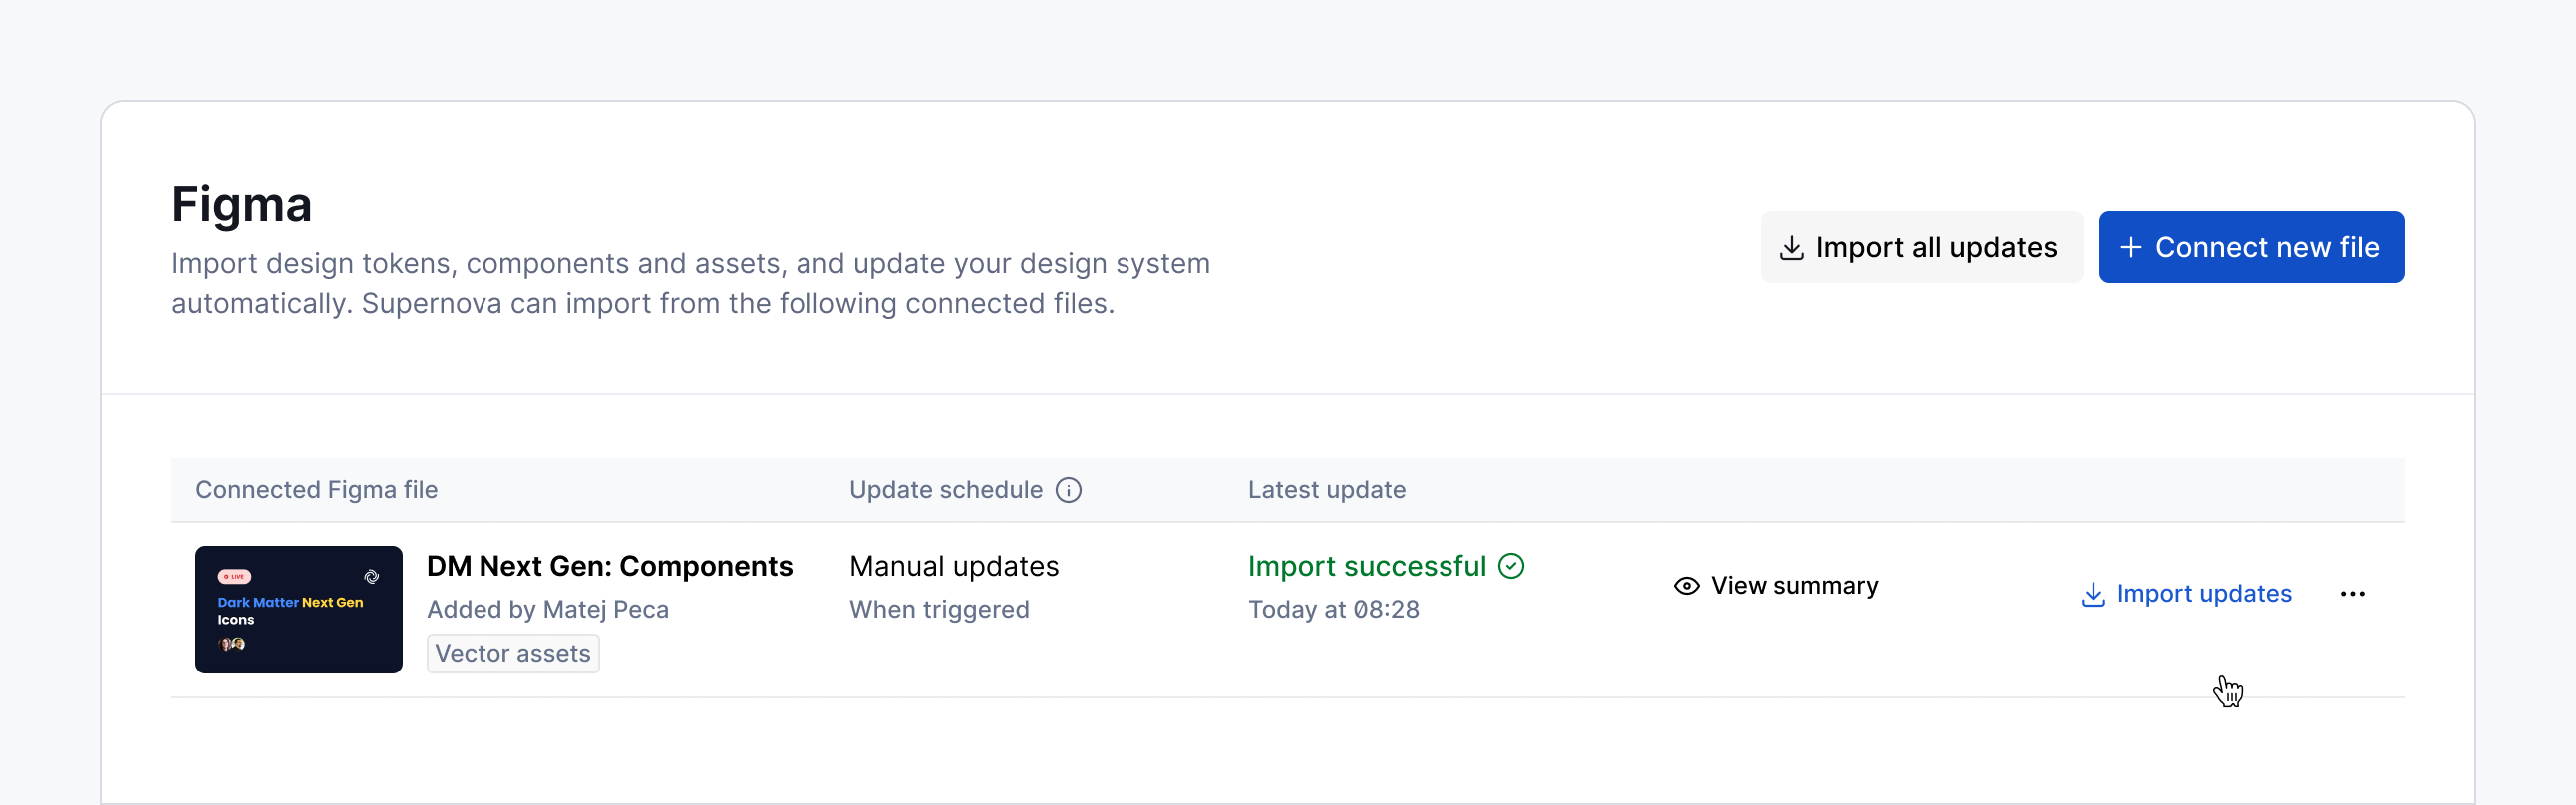Click Connect new file button

(x=2250, y=247)
